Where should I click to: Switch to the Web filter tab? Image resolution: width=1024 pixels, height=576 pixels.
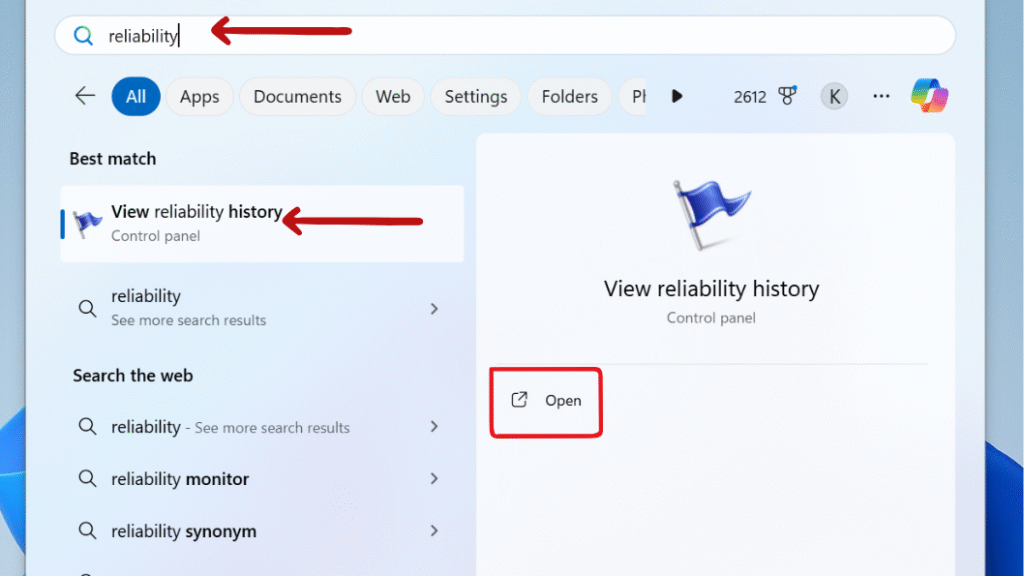point(392,97)
